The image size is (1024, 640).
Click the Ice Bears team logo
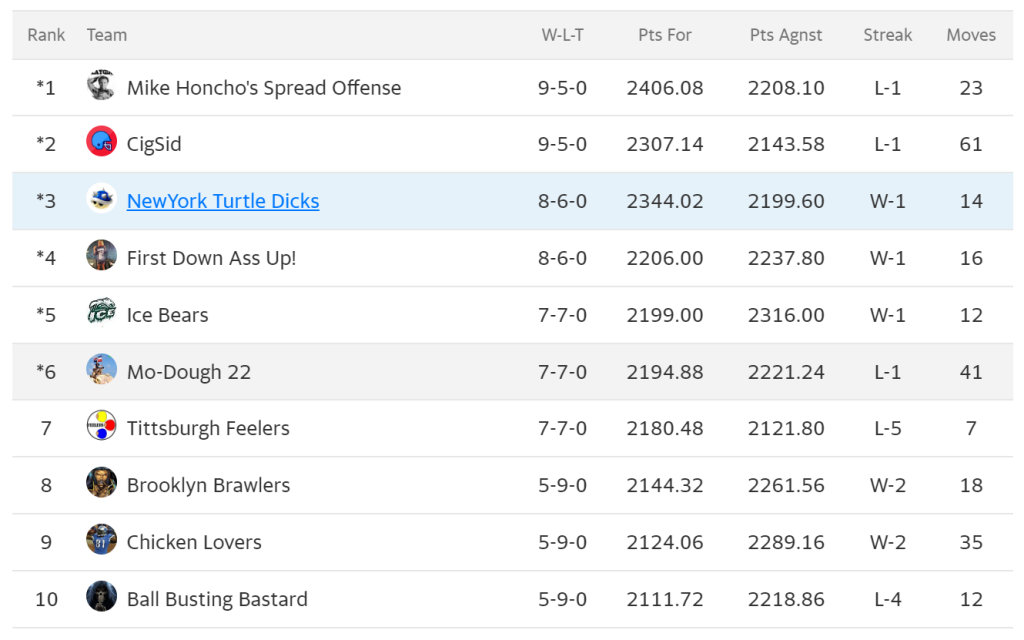[101, 313]
